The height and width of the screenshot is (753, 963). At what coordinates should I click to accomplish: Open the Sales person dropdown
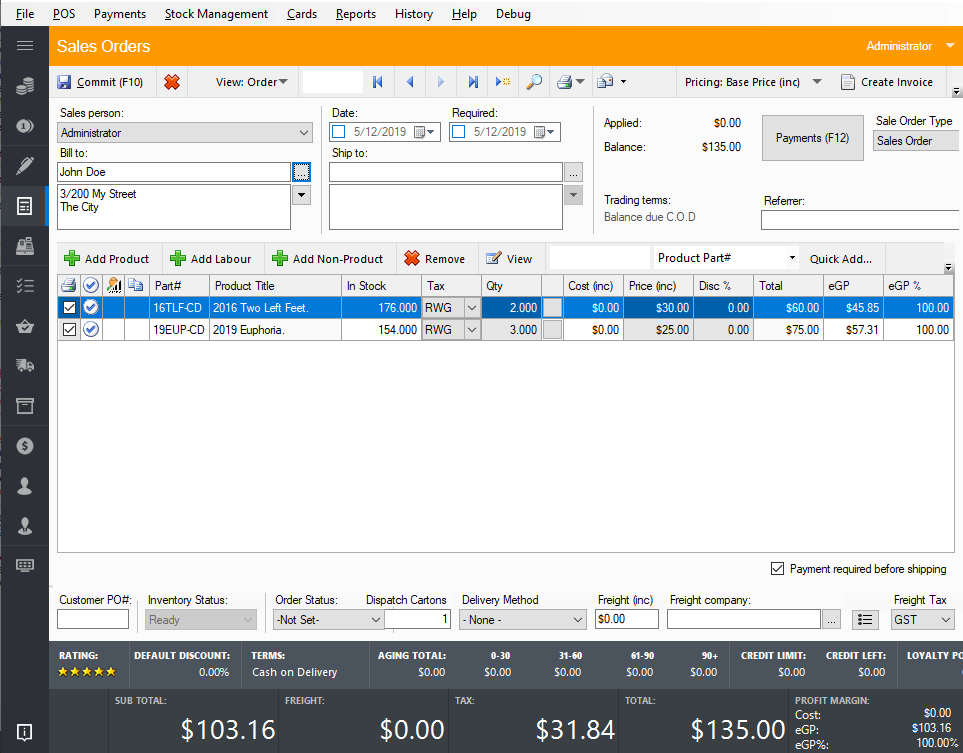coord(303,133)
